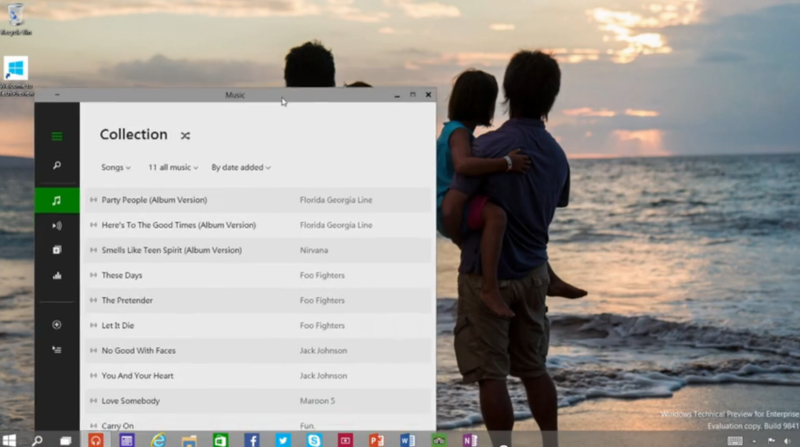Open search in the Music sidebar
This screenshot has width=800, height=447.
57,165
